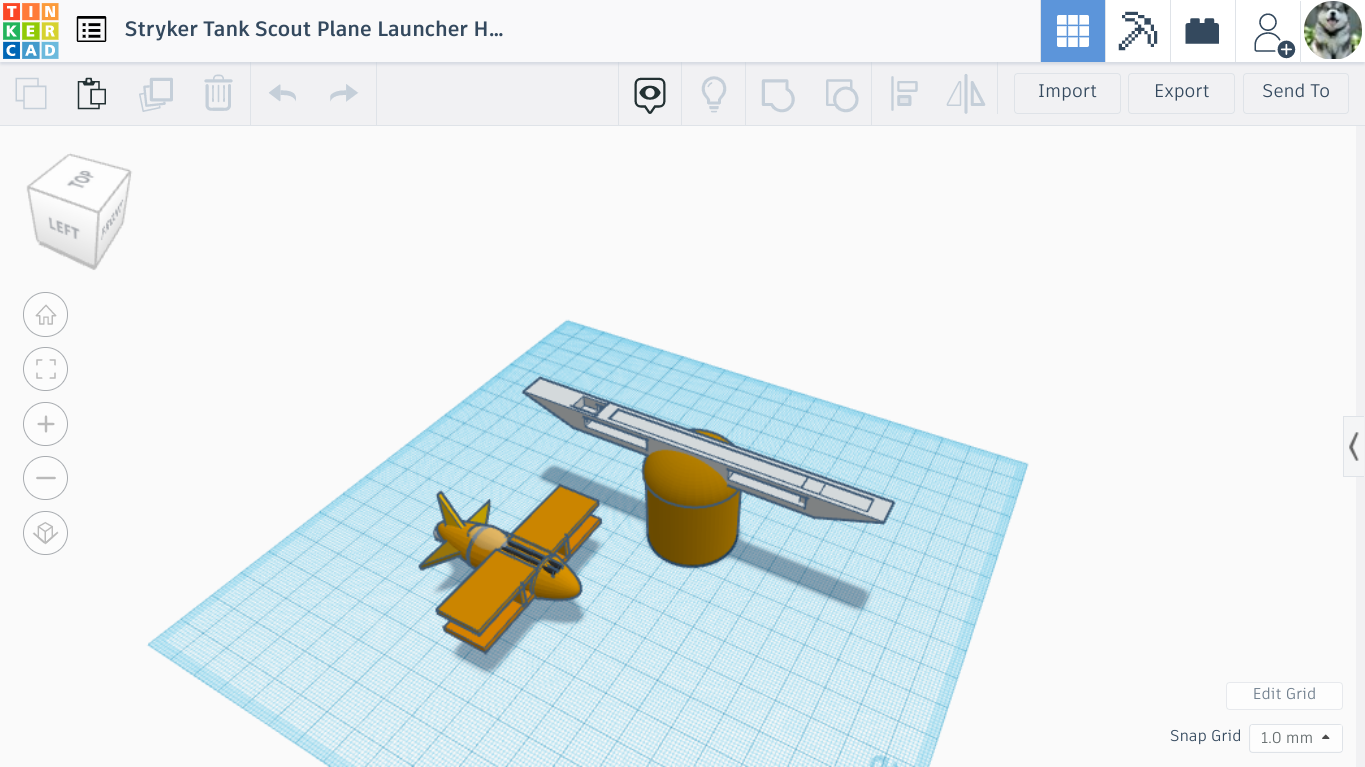Undo the last action

(282, 93)
